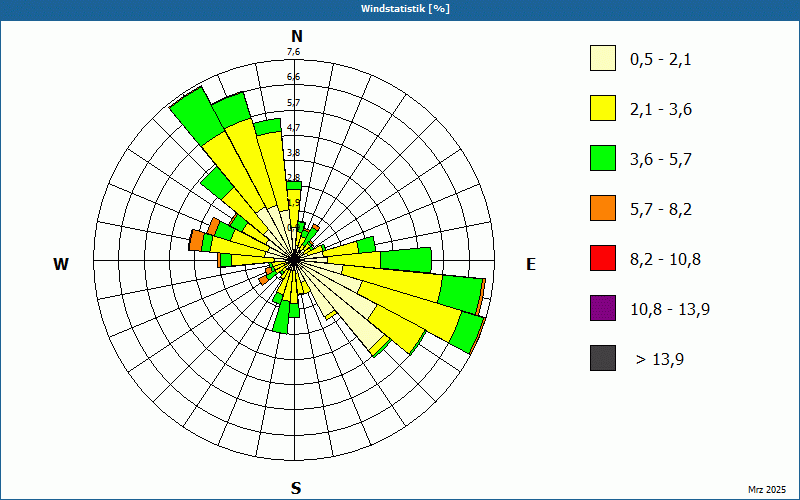This screenshot has height=500, width=800.
Task: Click the 6,6 radial axis value
Action: click(293, 77)
